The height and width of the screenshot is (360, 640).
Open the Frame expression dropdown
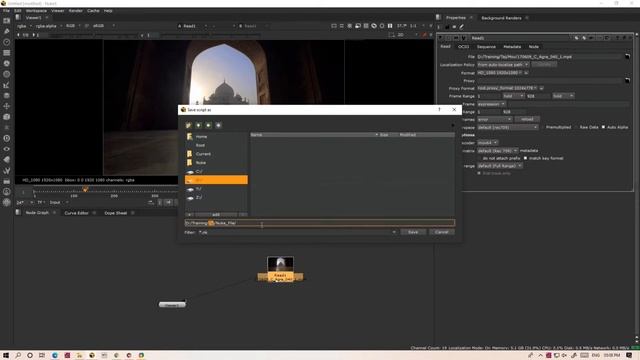pyautogui.click(x=491, y=104)
